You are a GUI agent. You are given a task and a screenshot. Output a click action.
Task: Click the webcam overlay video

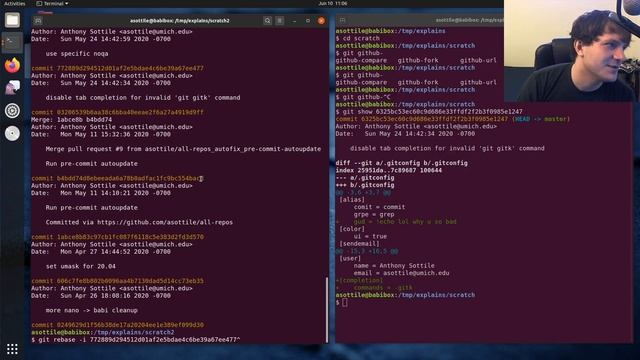(572, 51)
